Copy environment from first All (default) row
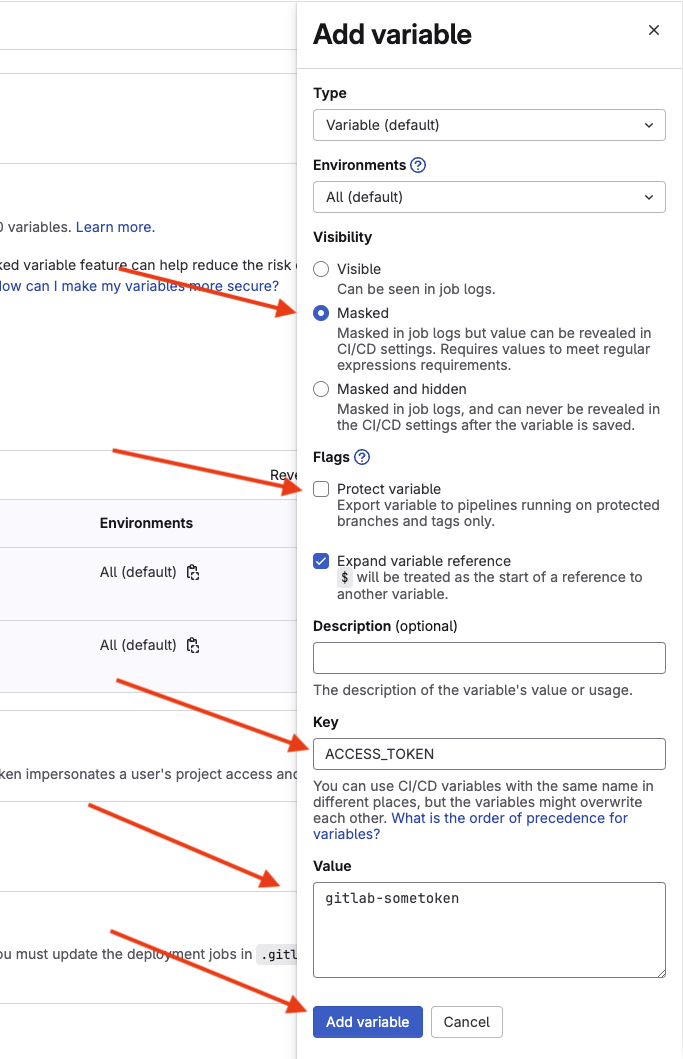683x1059 pixels. pos(193,573)
